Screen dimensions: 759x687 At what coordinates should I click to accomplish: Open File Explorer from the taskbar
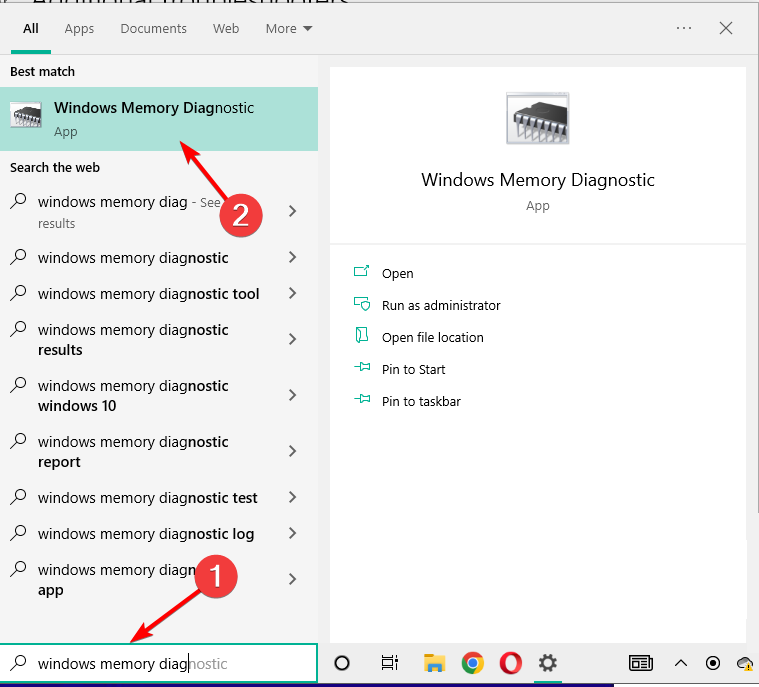(x=434, y=663)
